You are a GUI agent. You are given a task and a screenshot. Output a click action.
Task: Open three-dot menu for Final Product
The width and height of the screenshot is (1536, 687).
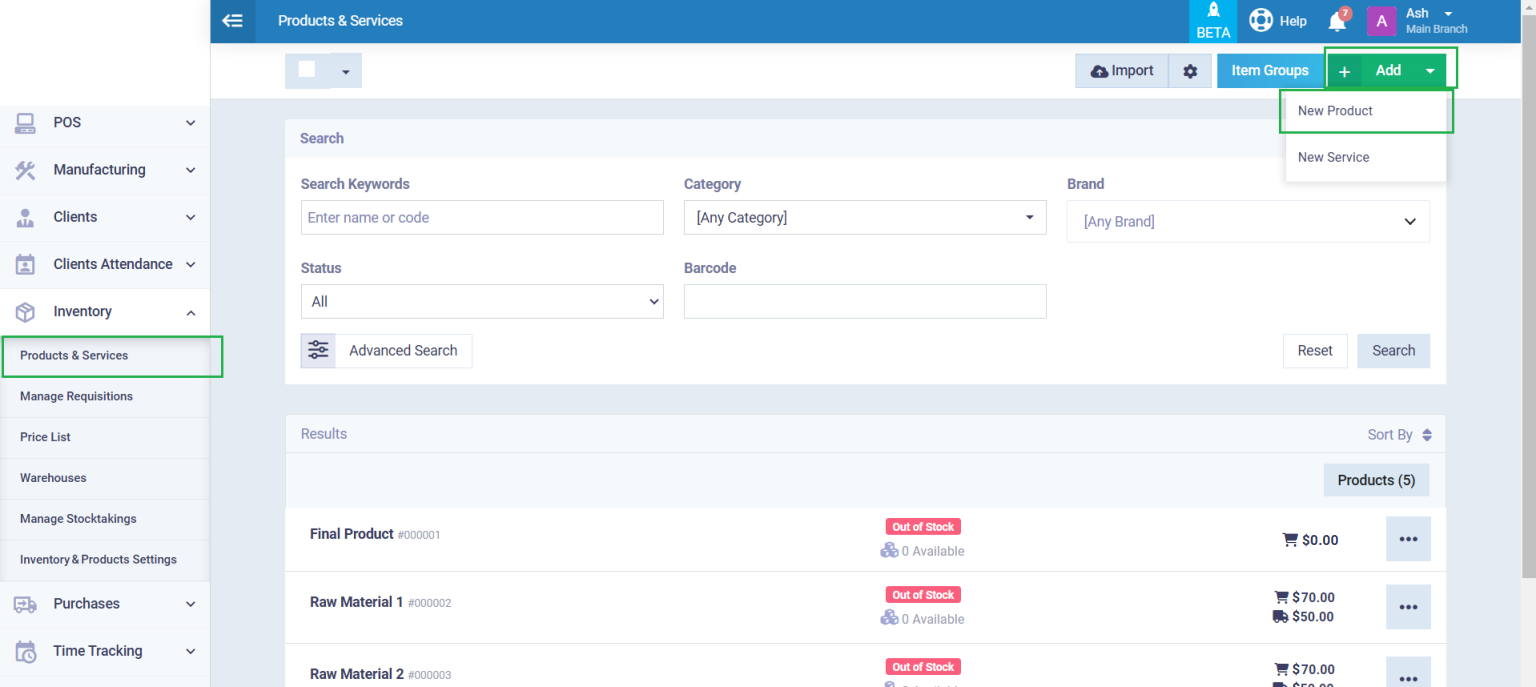[x=1408, y=539]
